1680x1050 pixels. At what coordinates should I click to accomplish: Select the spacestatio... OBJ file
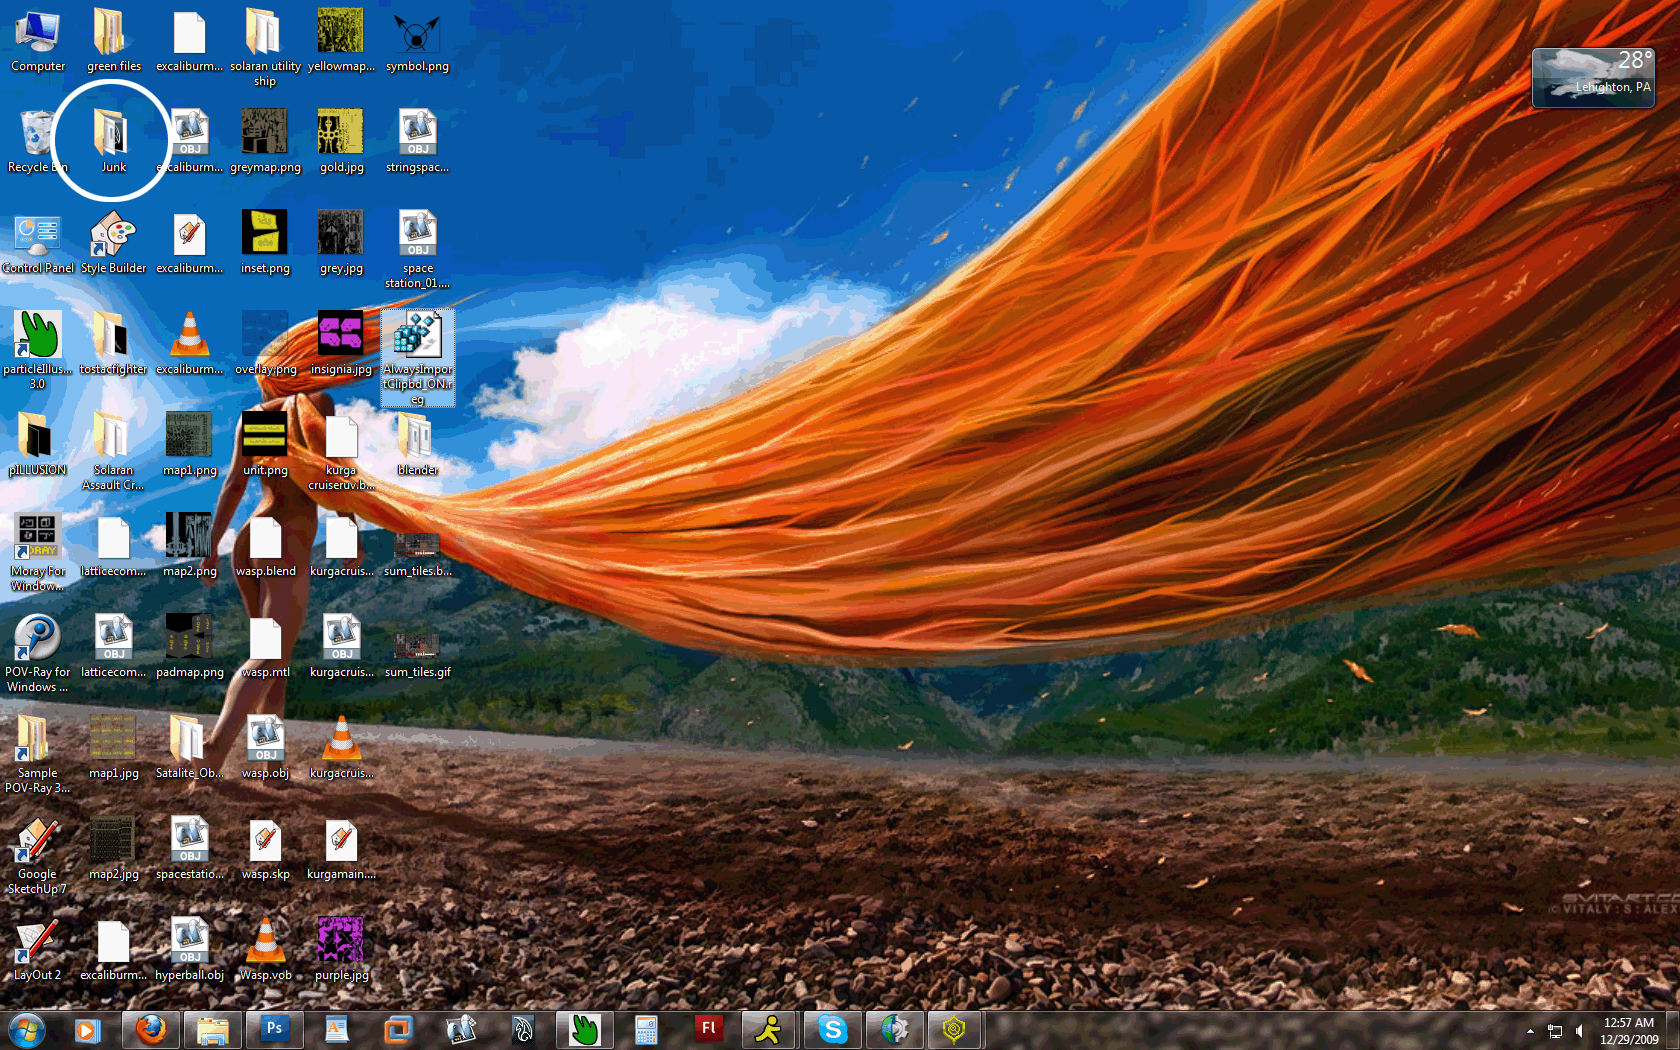click(189, 849)
